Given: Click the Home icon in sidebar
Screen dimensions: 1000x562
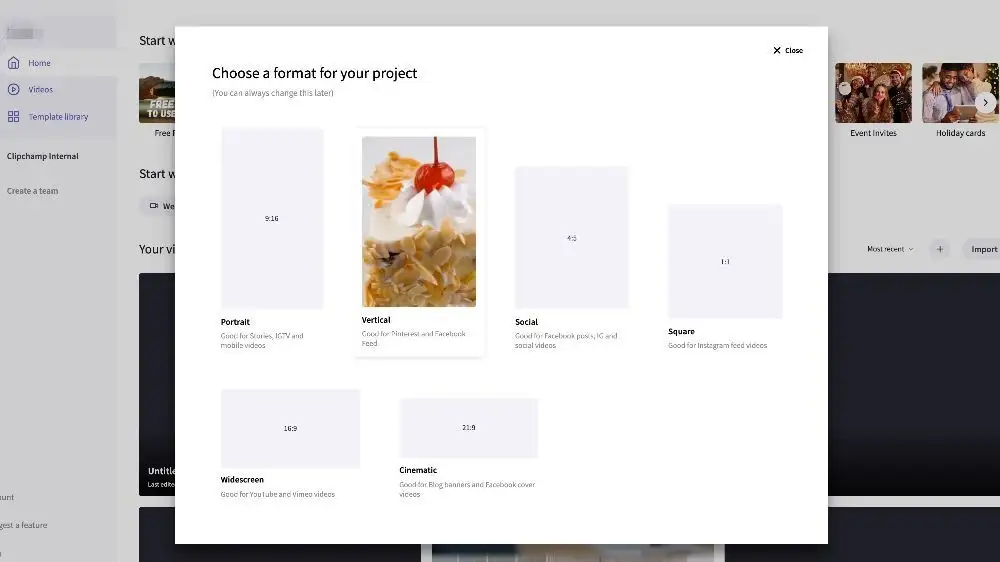Looking at the screenshot, I should pyautogui.click(x=13, y=63).
